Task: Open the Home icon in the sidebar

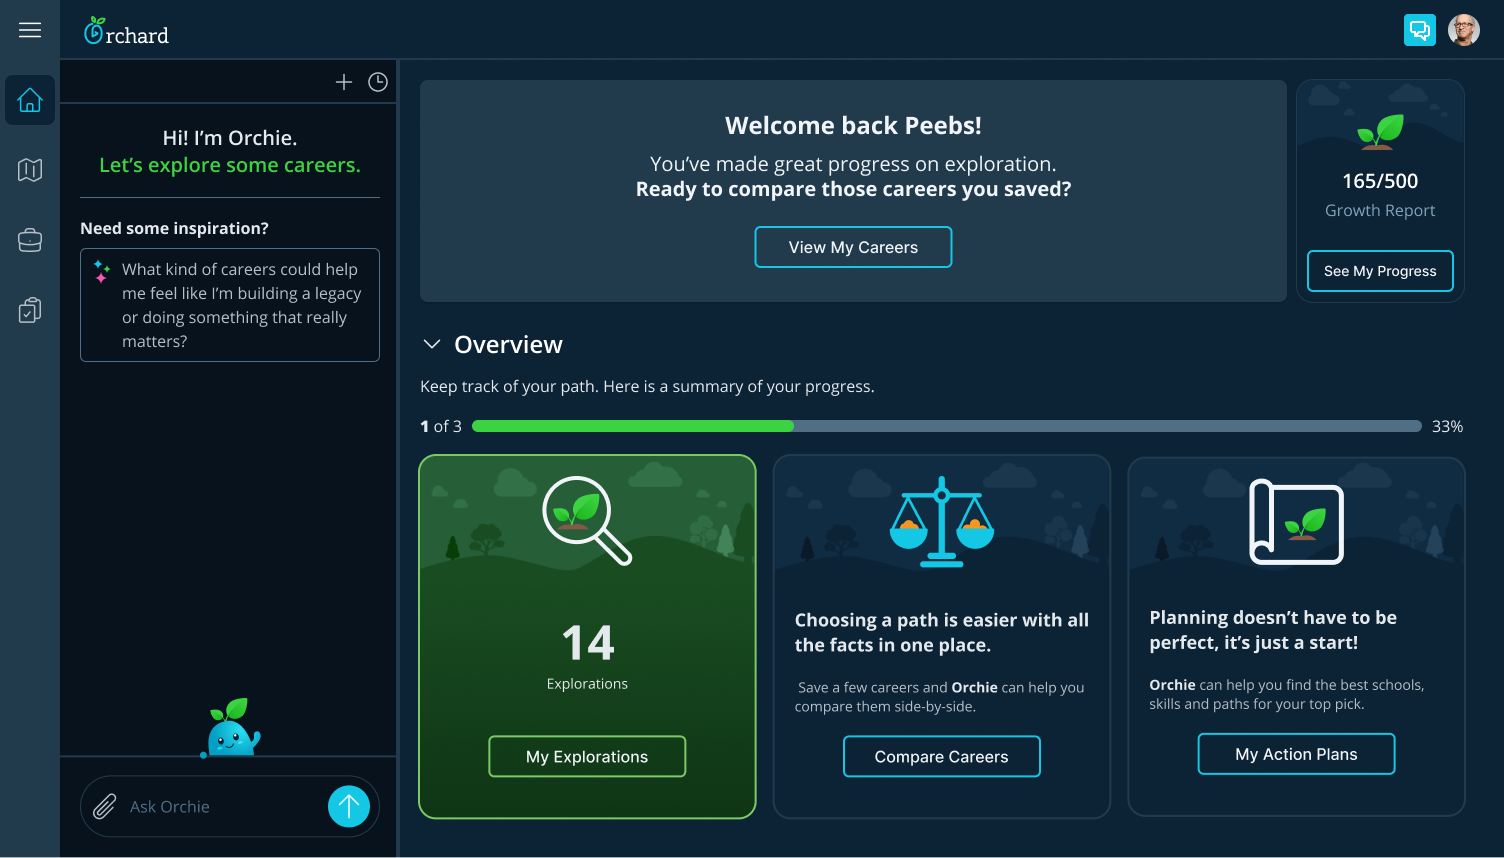Action: (30, 100)
